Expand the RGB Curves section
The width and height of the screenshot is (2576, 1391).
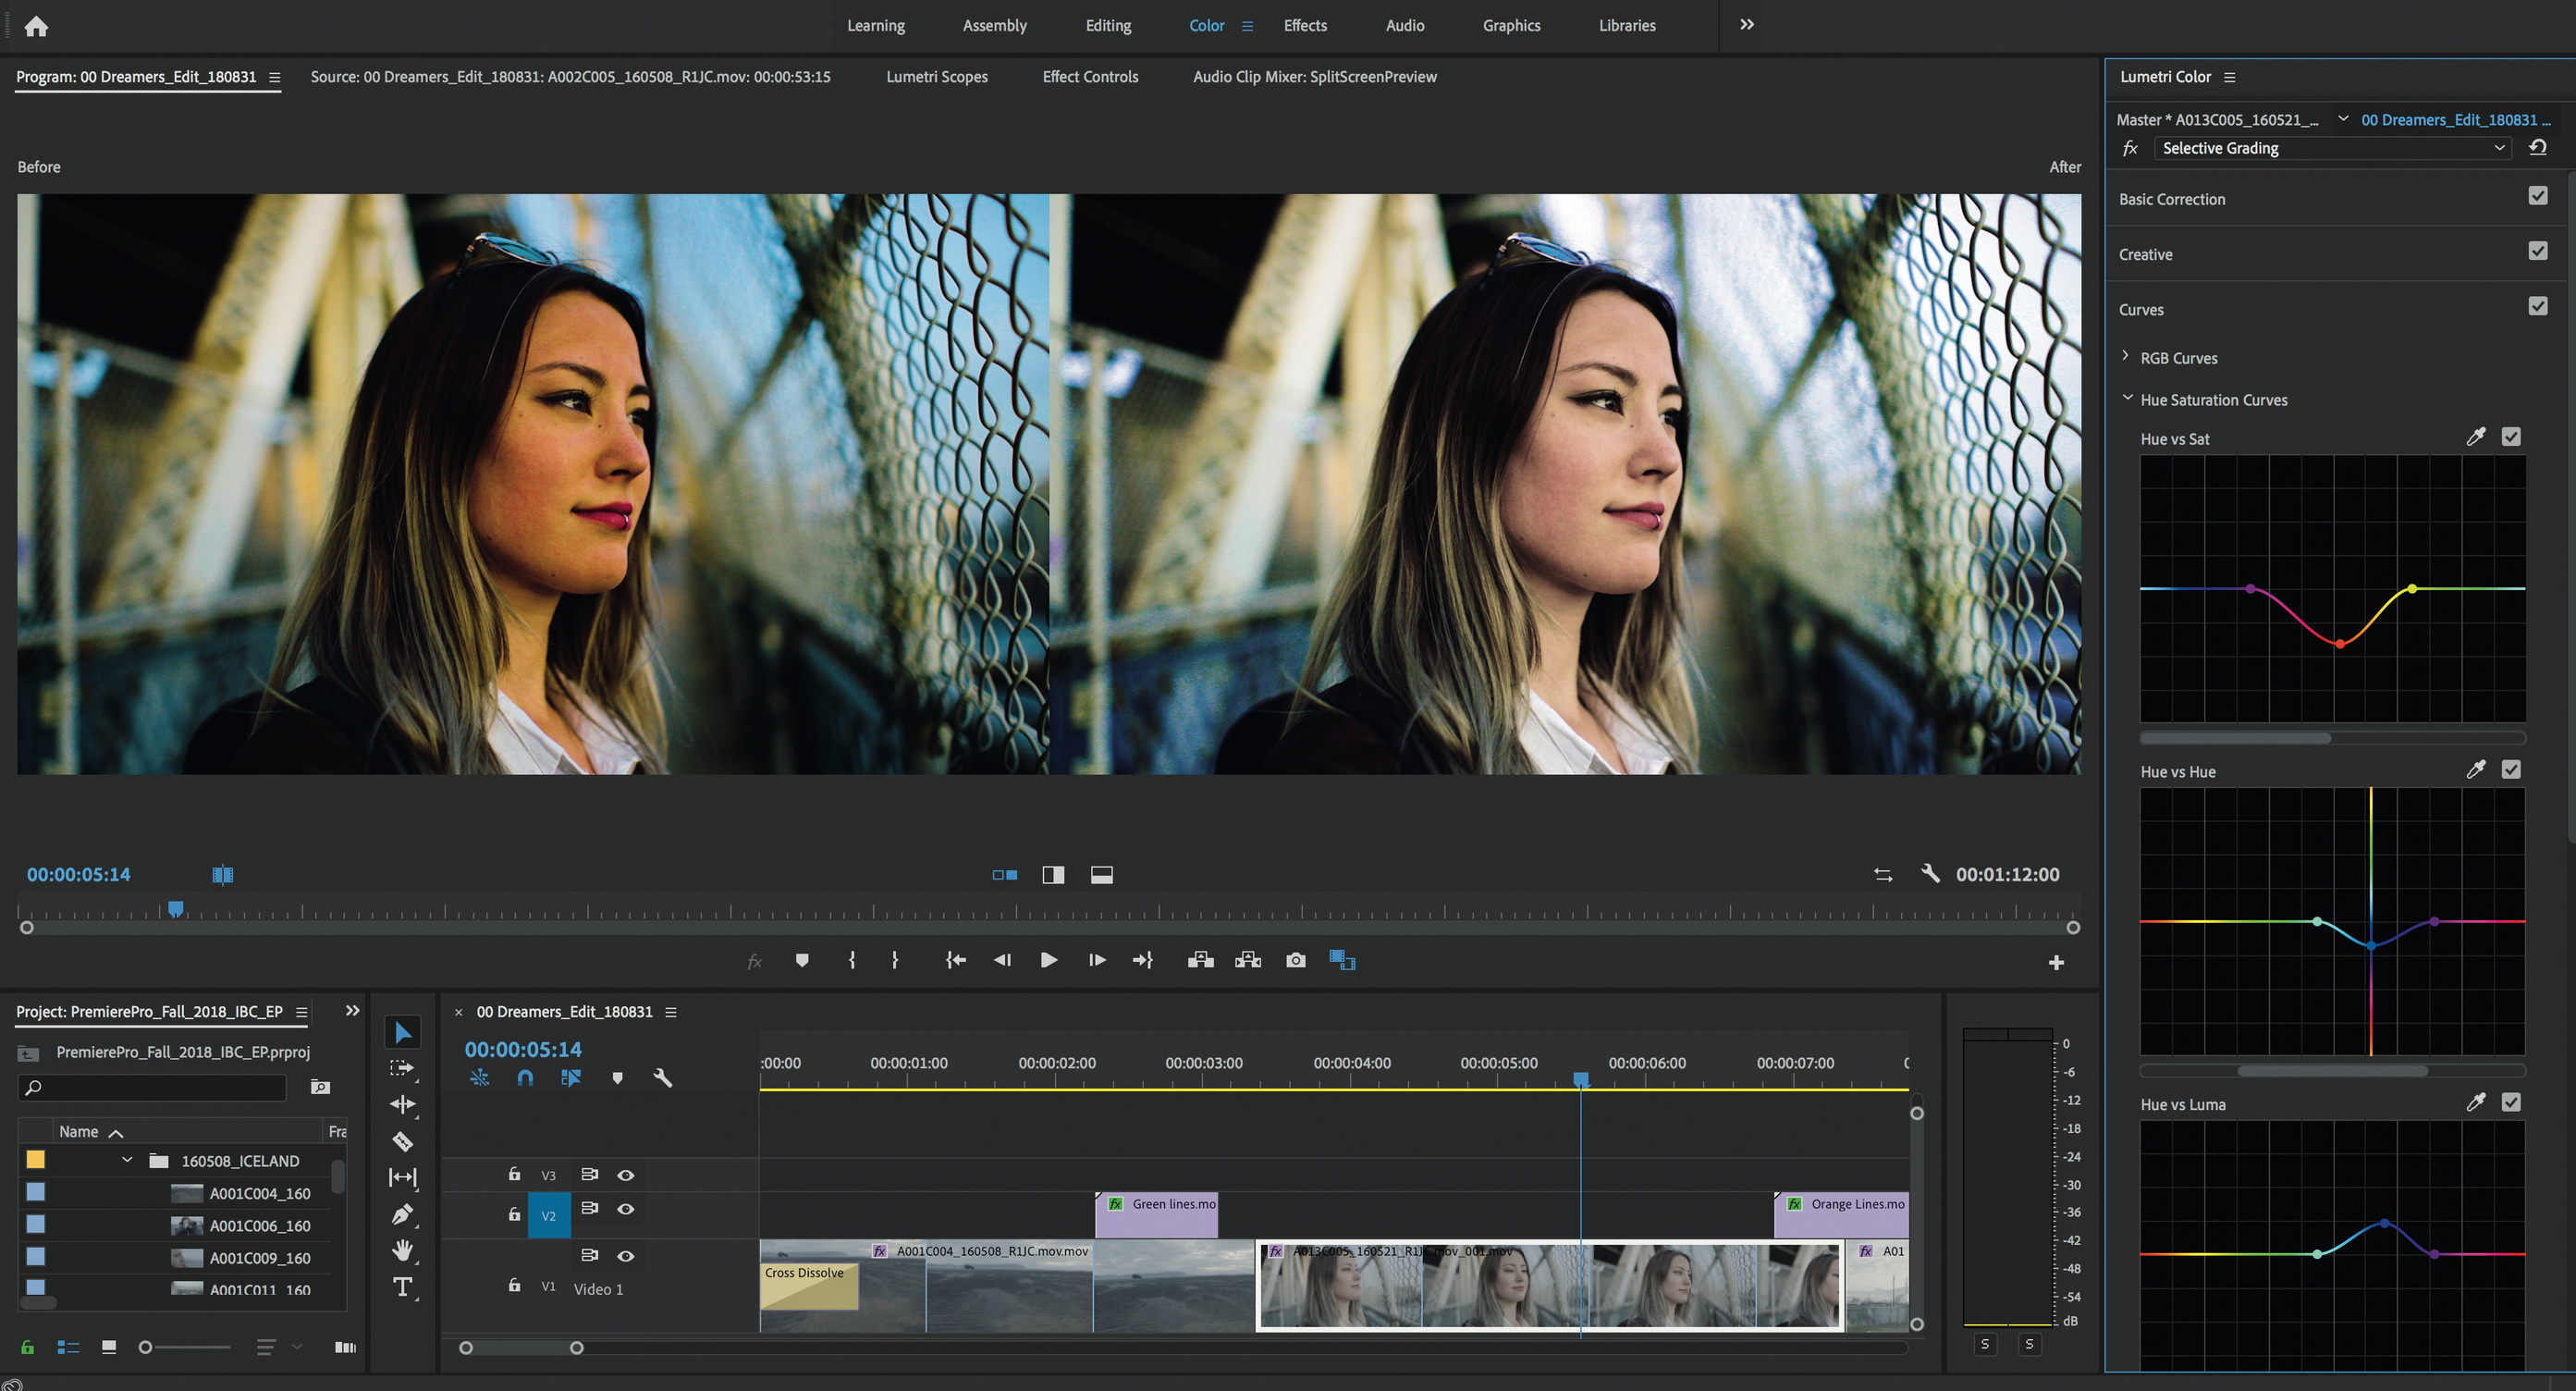pos(2126,357)
